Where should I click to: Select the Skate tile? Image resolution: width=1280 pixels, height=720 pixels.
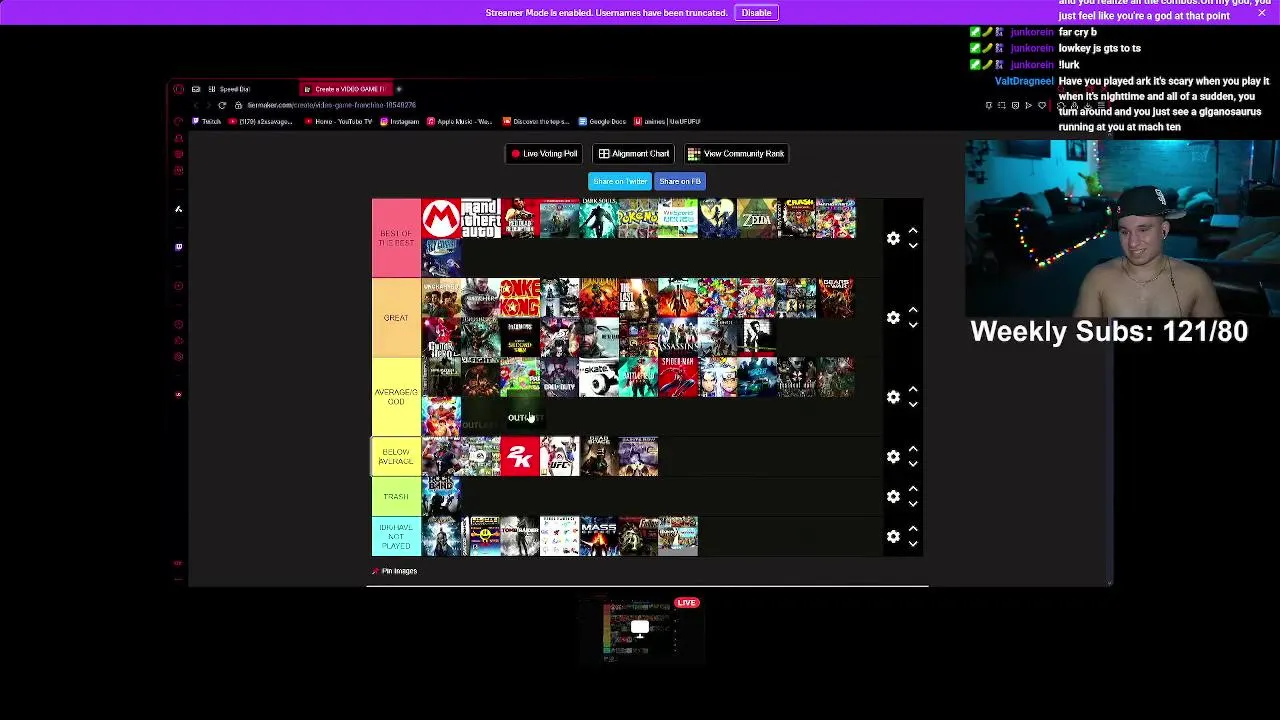(599, 377)
